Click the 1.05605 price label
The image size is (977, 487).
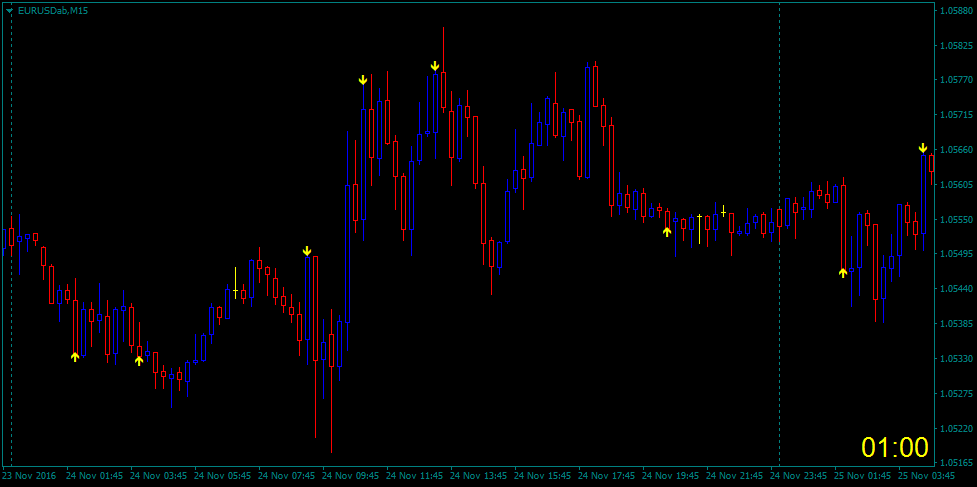[x=956, y=185]
